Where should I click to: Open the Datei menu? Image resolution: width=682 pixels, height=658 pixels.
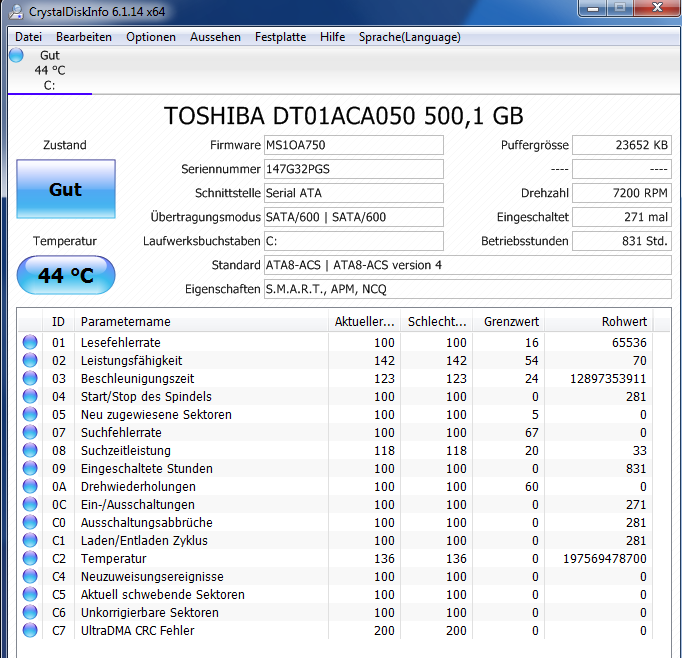(x=28, y=37)
